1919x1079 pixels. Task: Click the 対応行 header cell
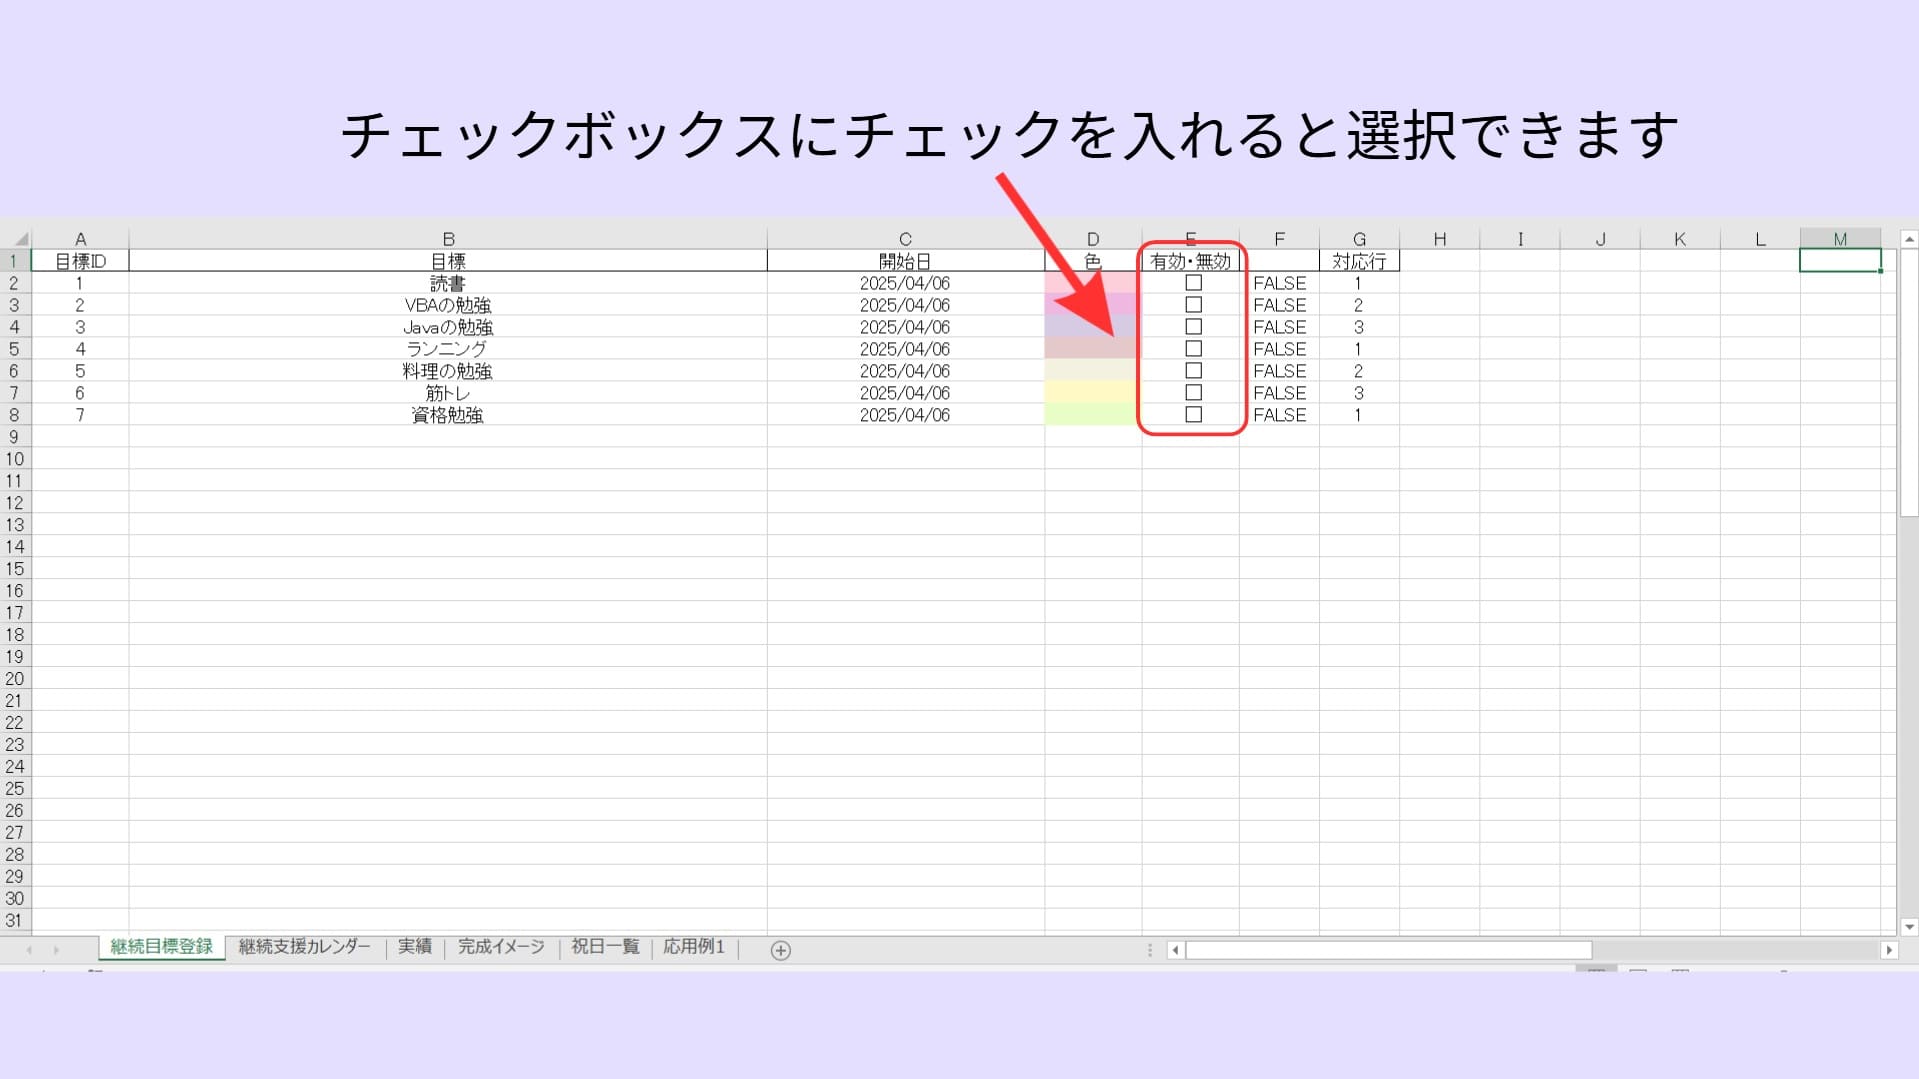coord(1359,261)
